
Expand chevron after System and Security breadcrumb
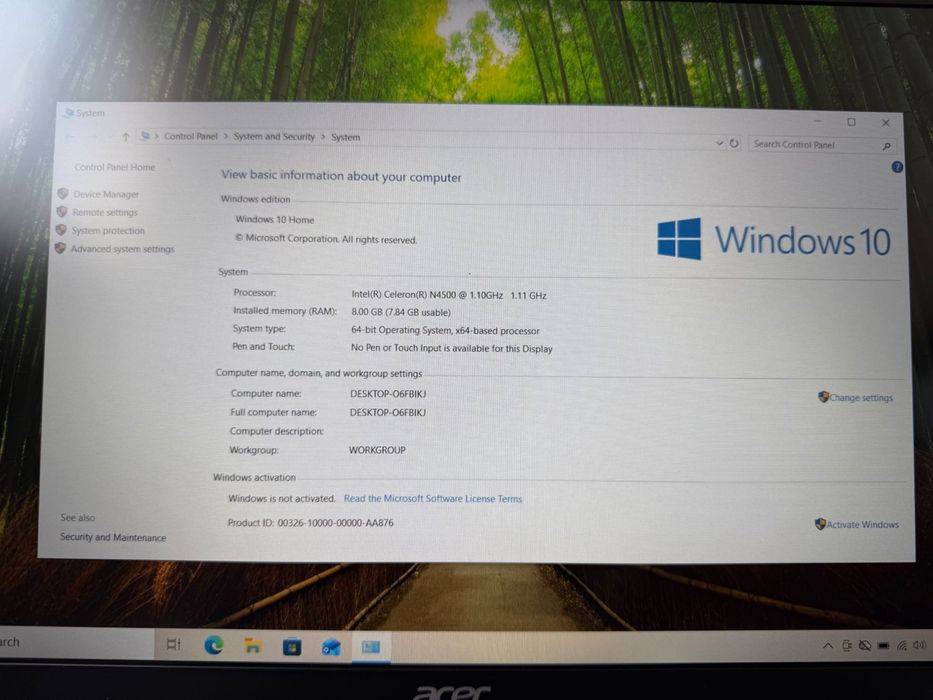tap(323, 137)
